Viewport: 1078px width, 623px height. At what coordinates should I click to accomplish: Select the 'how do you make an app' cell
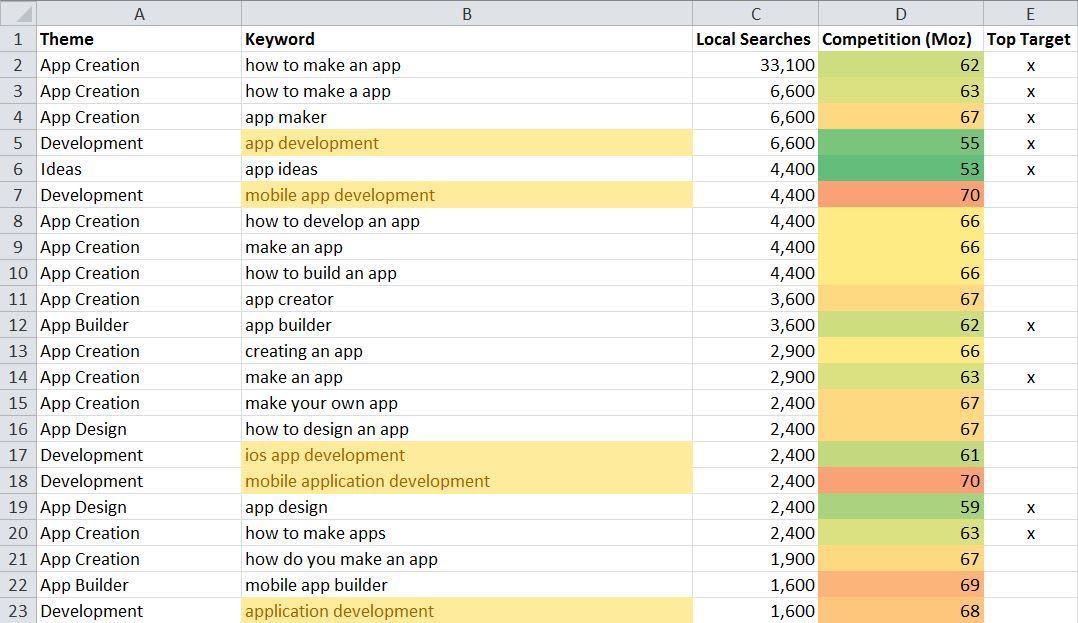467,559
